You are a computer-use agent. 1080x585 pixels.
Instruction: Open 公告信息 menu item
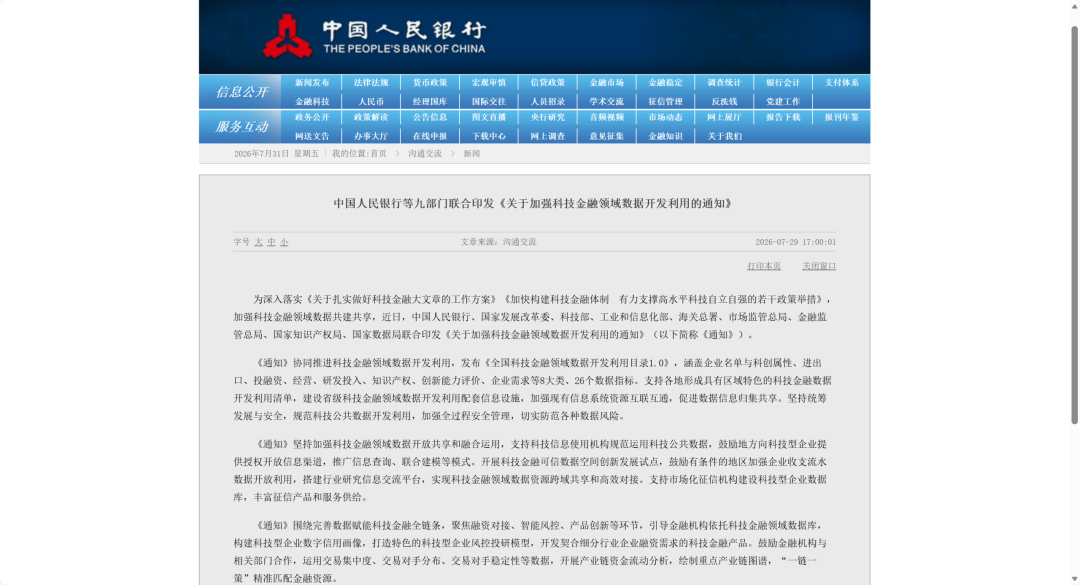coord(430,118)
